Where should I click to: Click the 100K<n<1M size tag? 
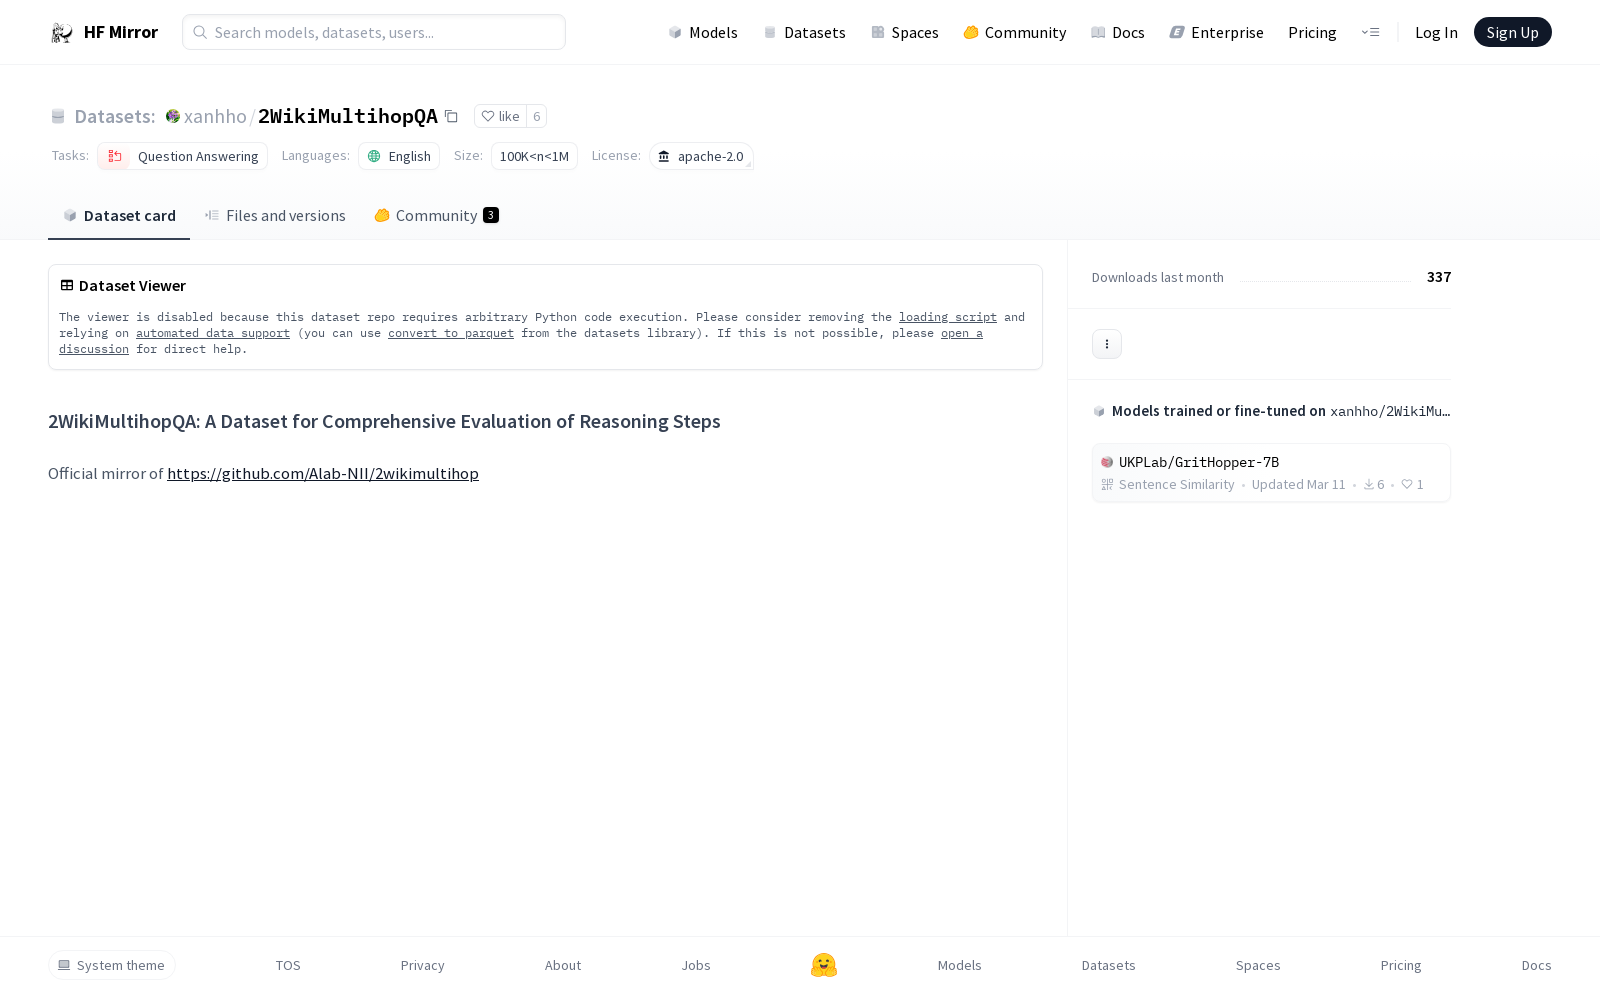(534, 156)
